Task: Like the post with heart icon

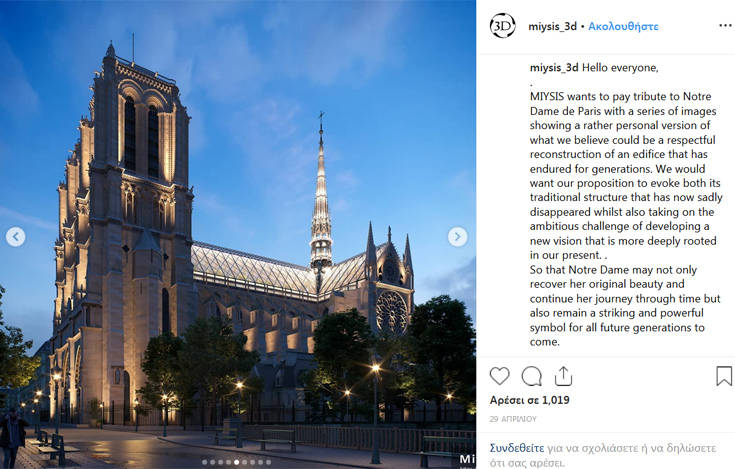Action: [x=500, y=376]
